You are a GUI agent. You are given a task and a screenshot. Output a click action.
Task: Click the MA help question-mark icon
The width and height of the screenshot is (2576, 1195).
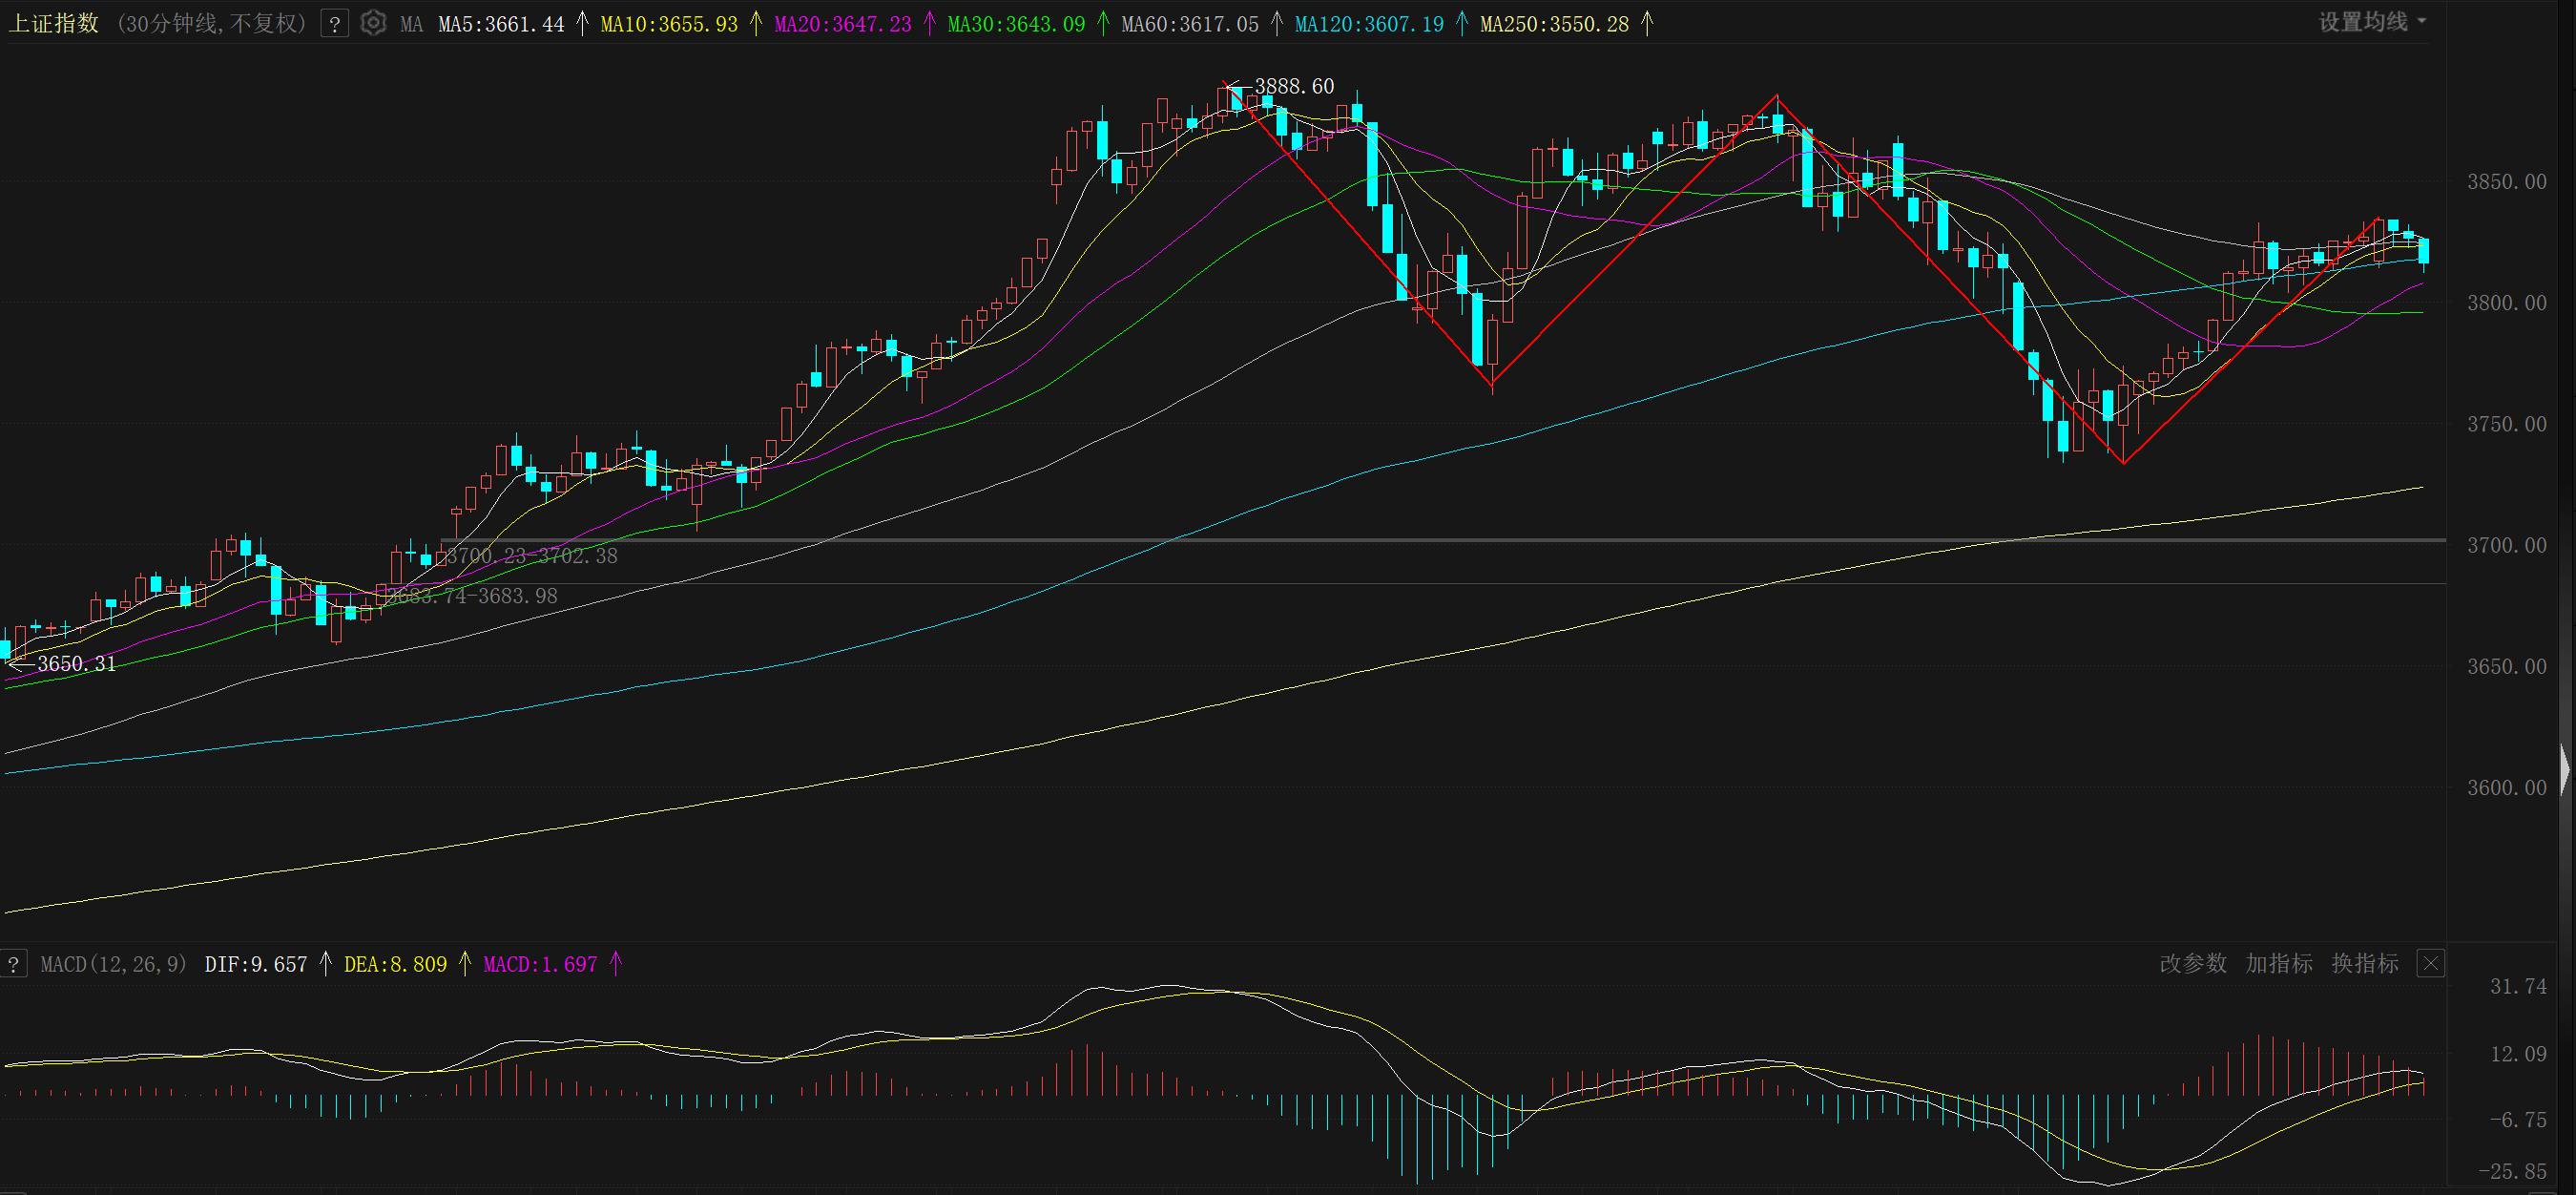pos(335,24)
